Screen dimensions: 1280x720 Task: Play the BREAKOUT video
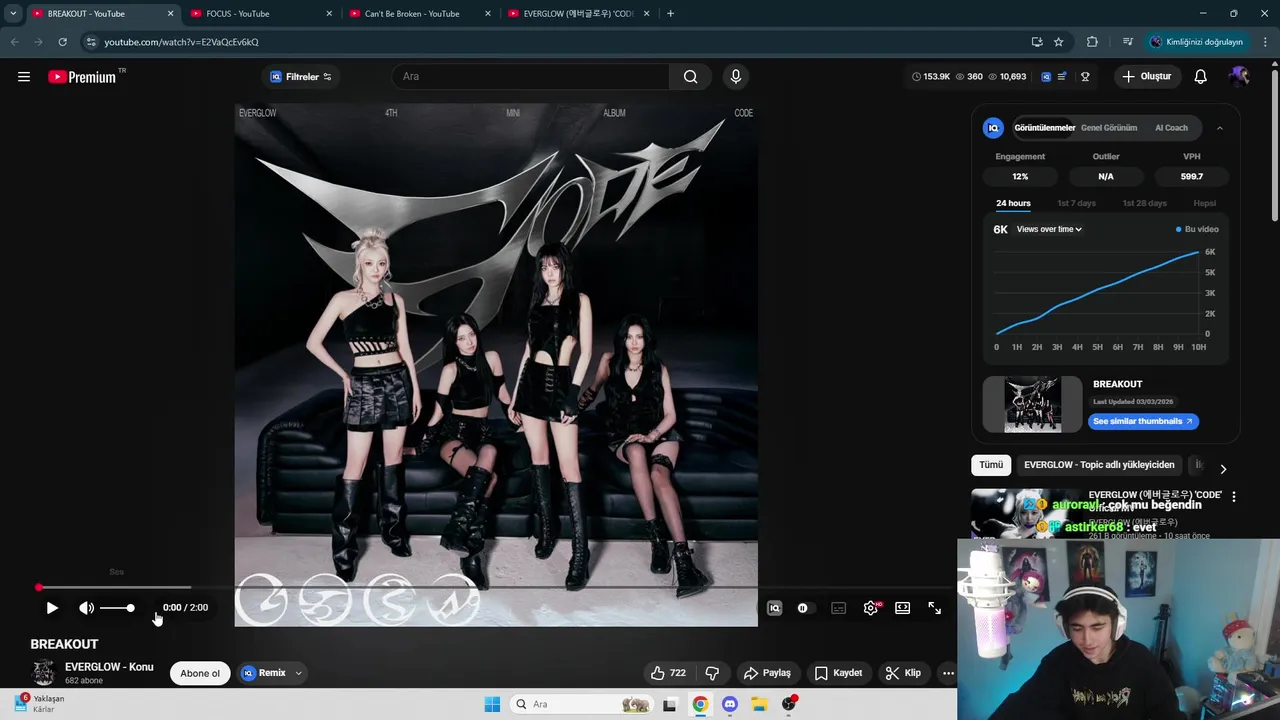click(x=52, y=608)
